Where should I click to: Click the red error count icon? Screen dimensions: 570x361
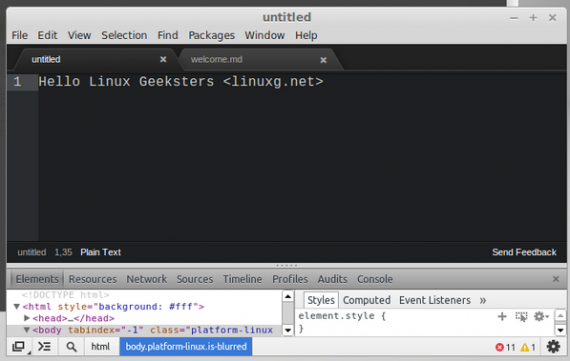pos(499,347)
